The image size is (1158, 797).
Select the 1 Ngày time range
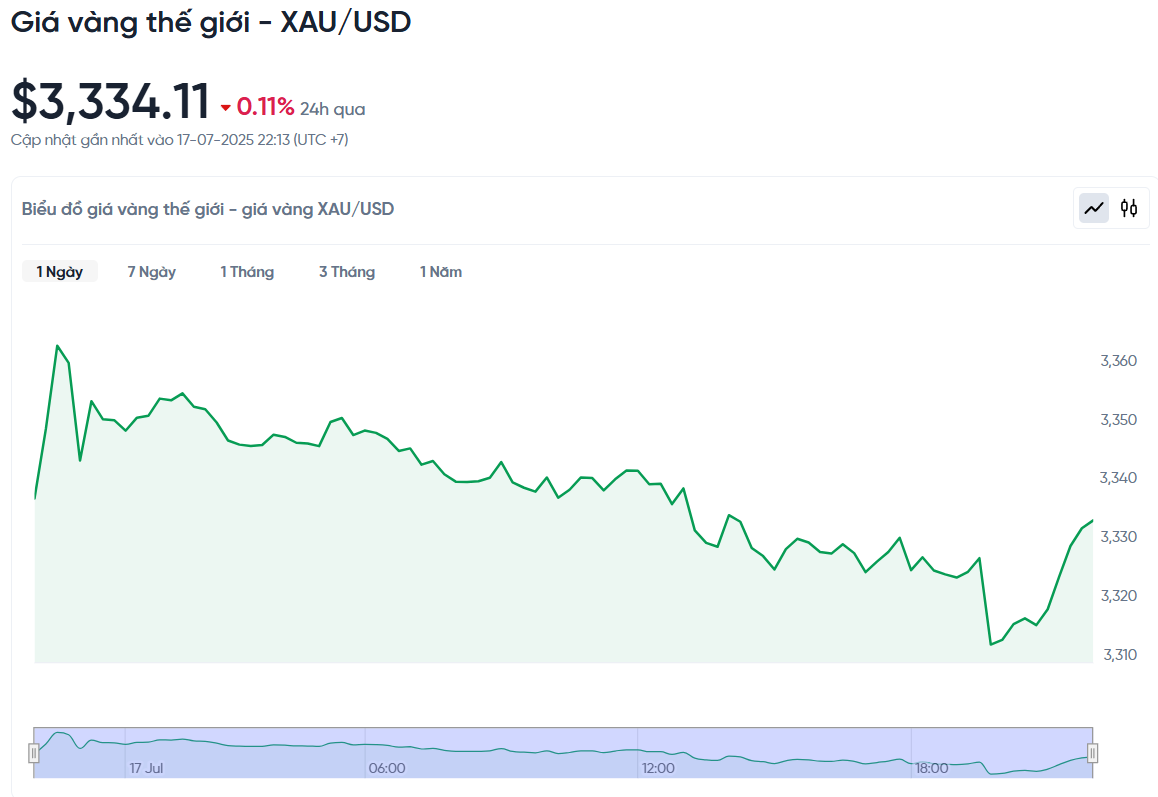pyautogui.click(x=60, y=272)
